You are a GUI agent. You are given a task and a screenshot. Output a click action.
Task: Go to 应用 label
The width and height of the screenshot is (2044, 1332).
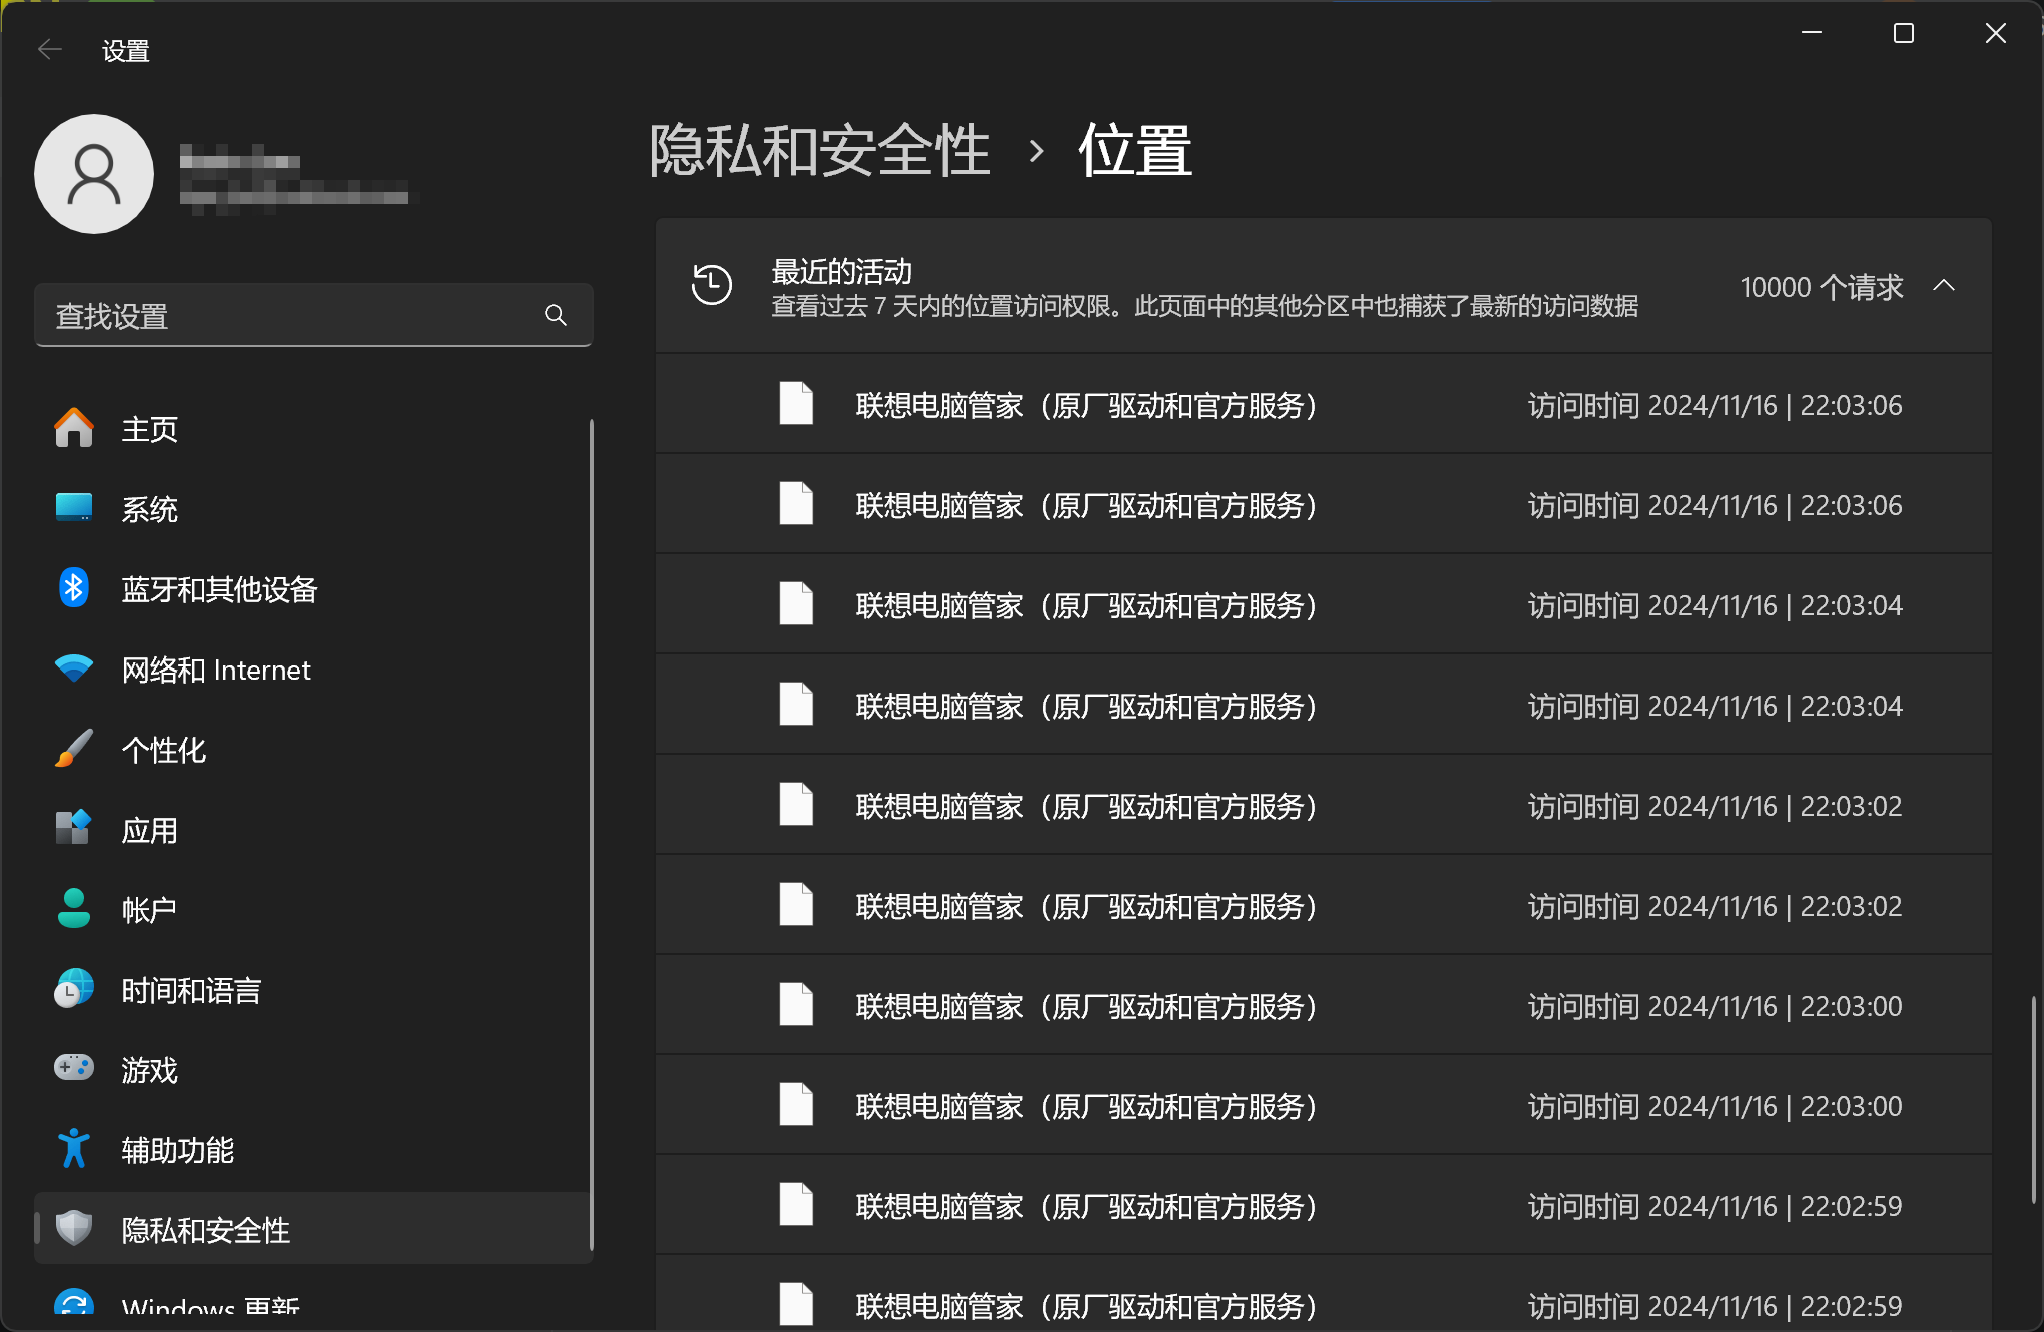150,830
